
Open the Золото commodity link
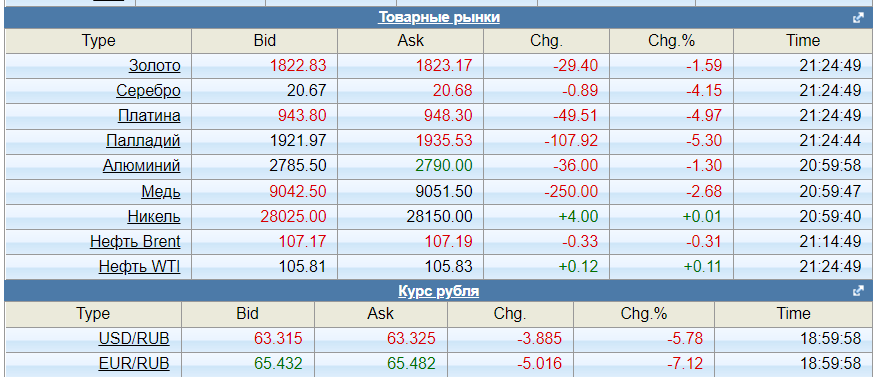click(155, 66)
